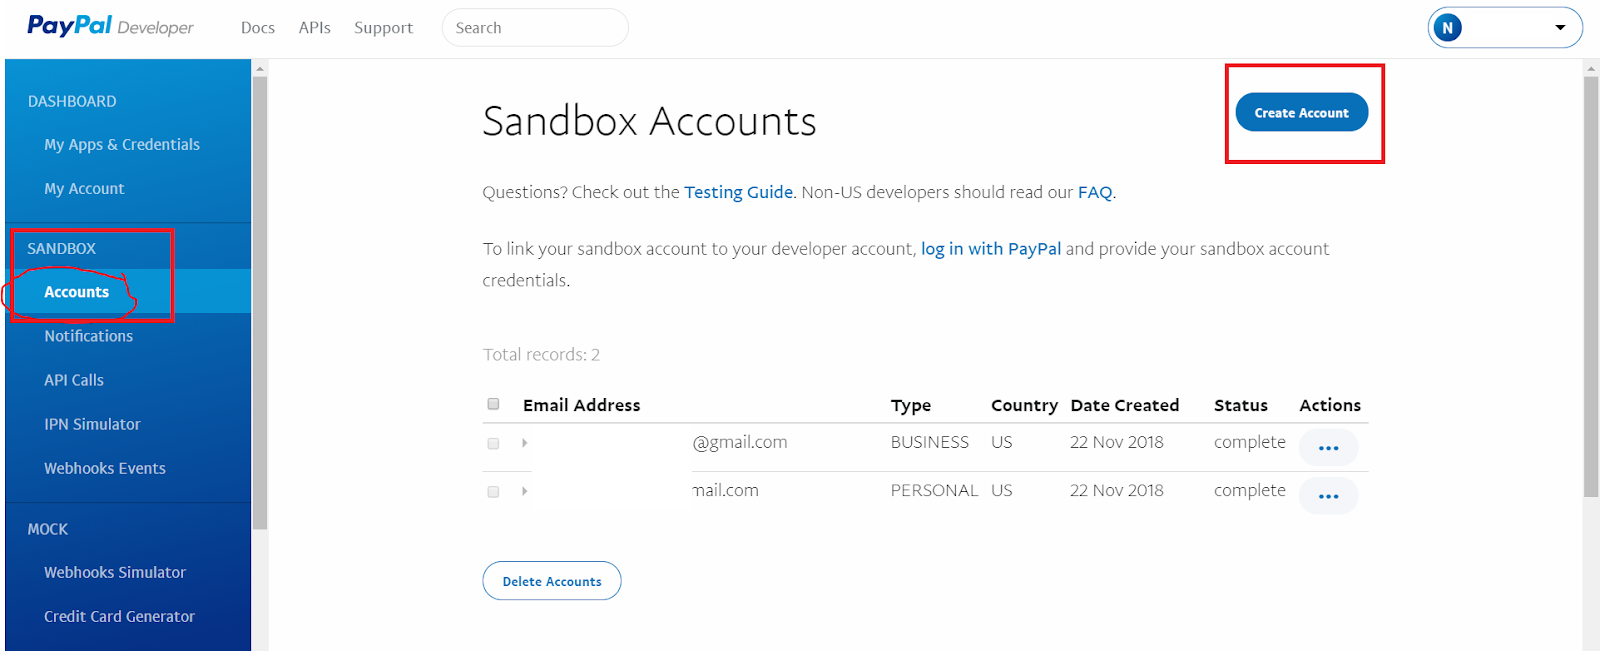Open actions ellipsis for BUSINESS account

[1328, 448]
